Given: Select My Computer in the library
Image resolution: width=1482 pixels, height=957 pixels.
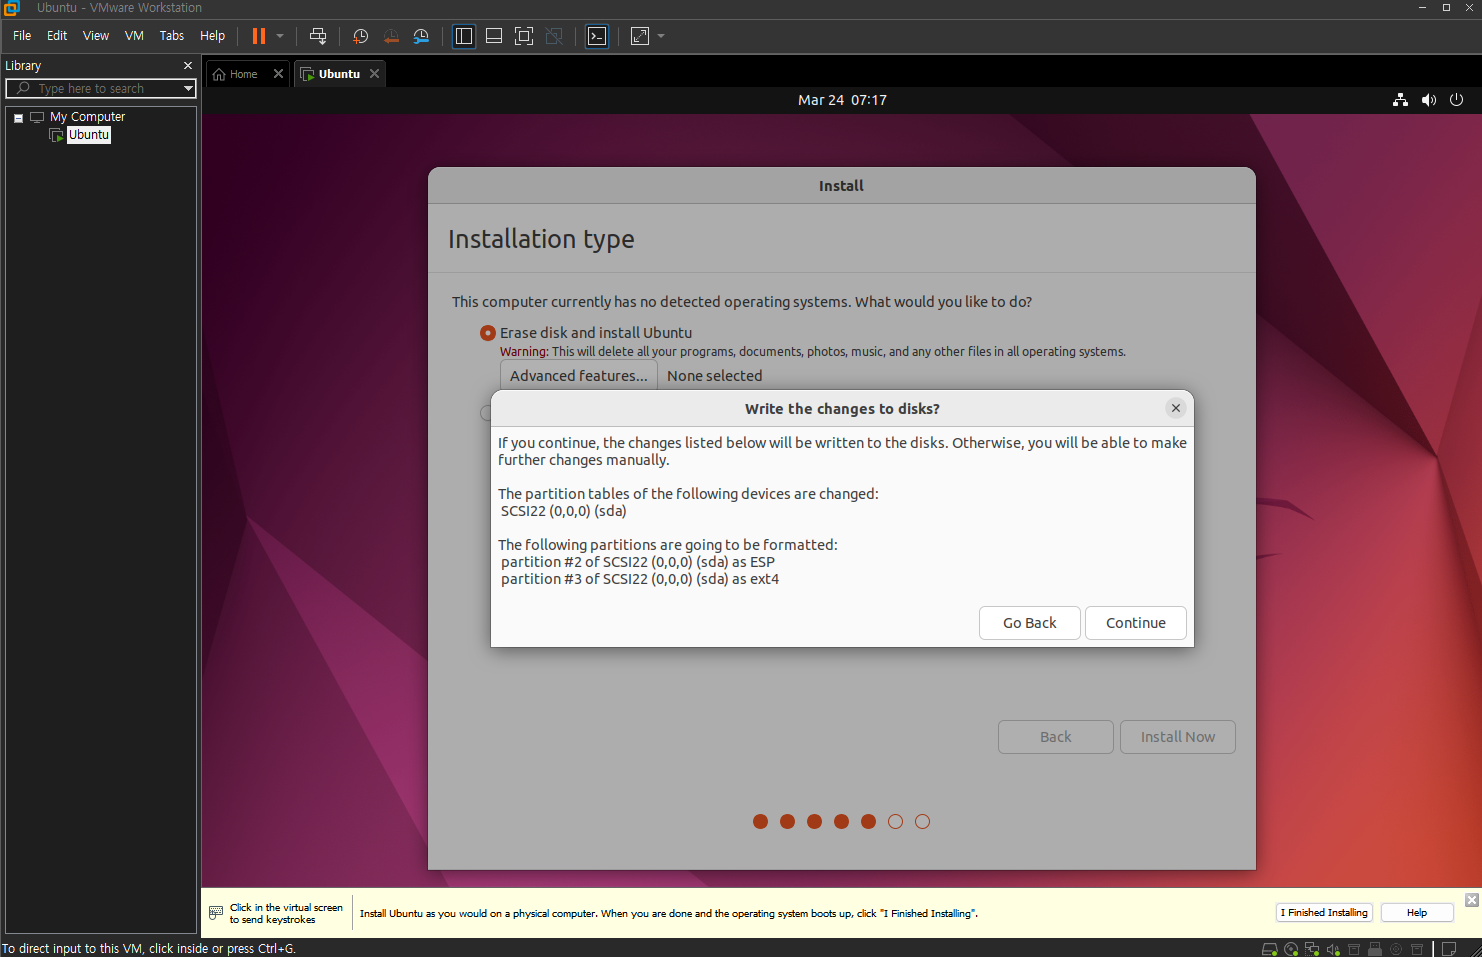Looking at the screenshot, I should tap(87, 117).
